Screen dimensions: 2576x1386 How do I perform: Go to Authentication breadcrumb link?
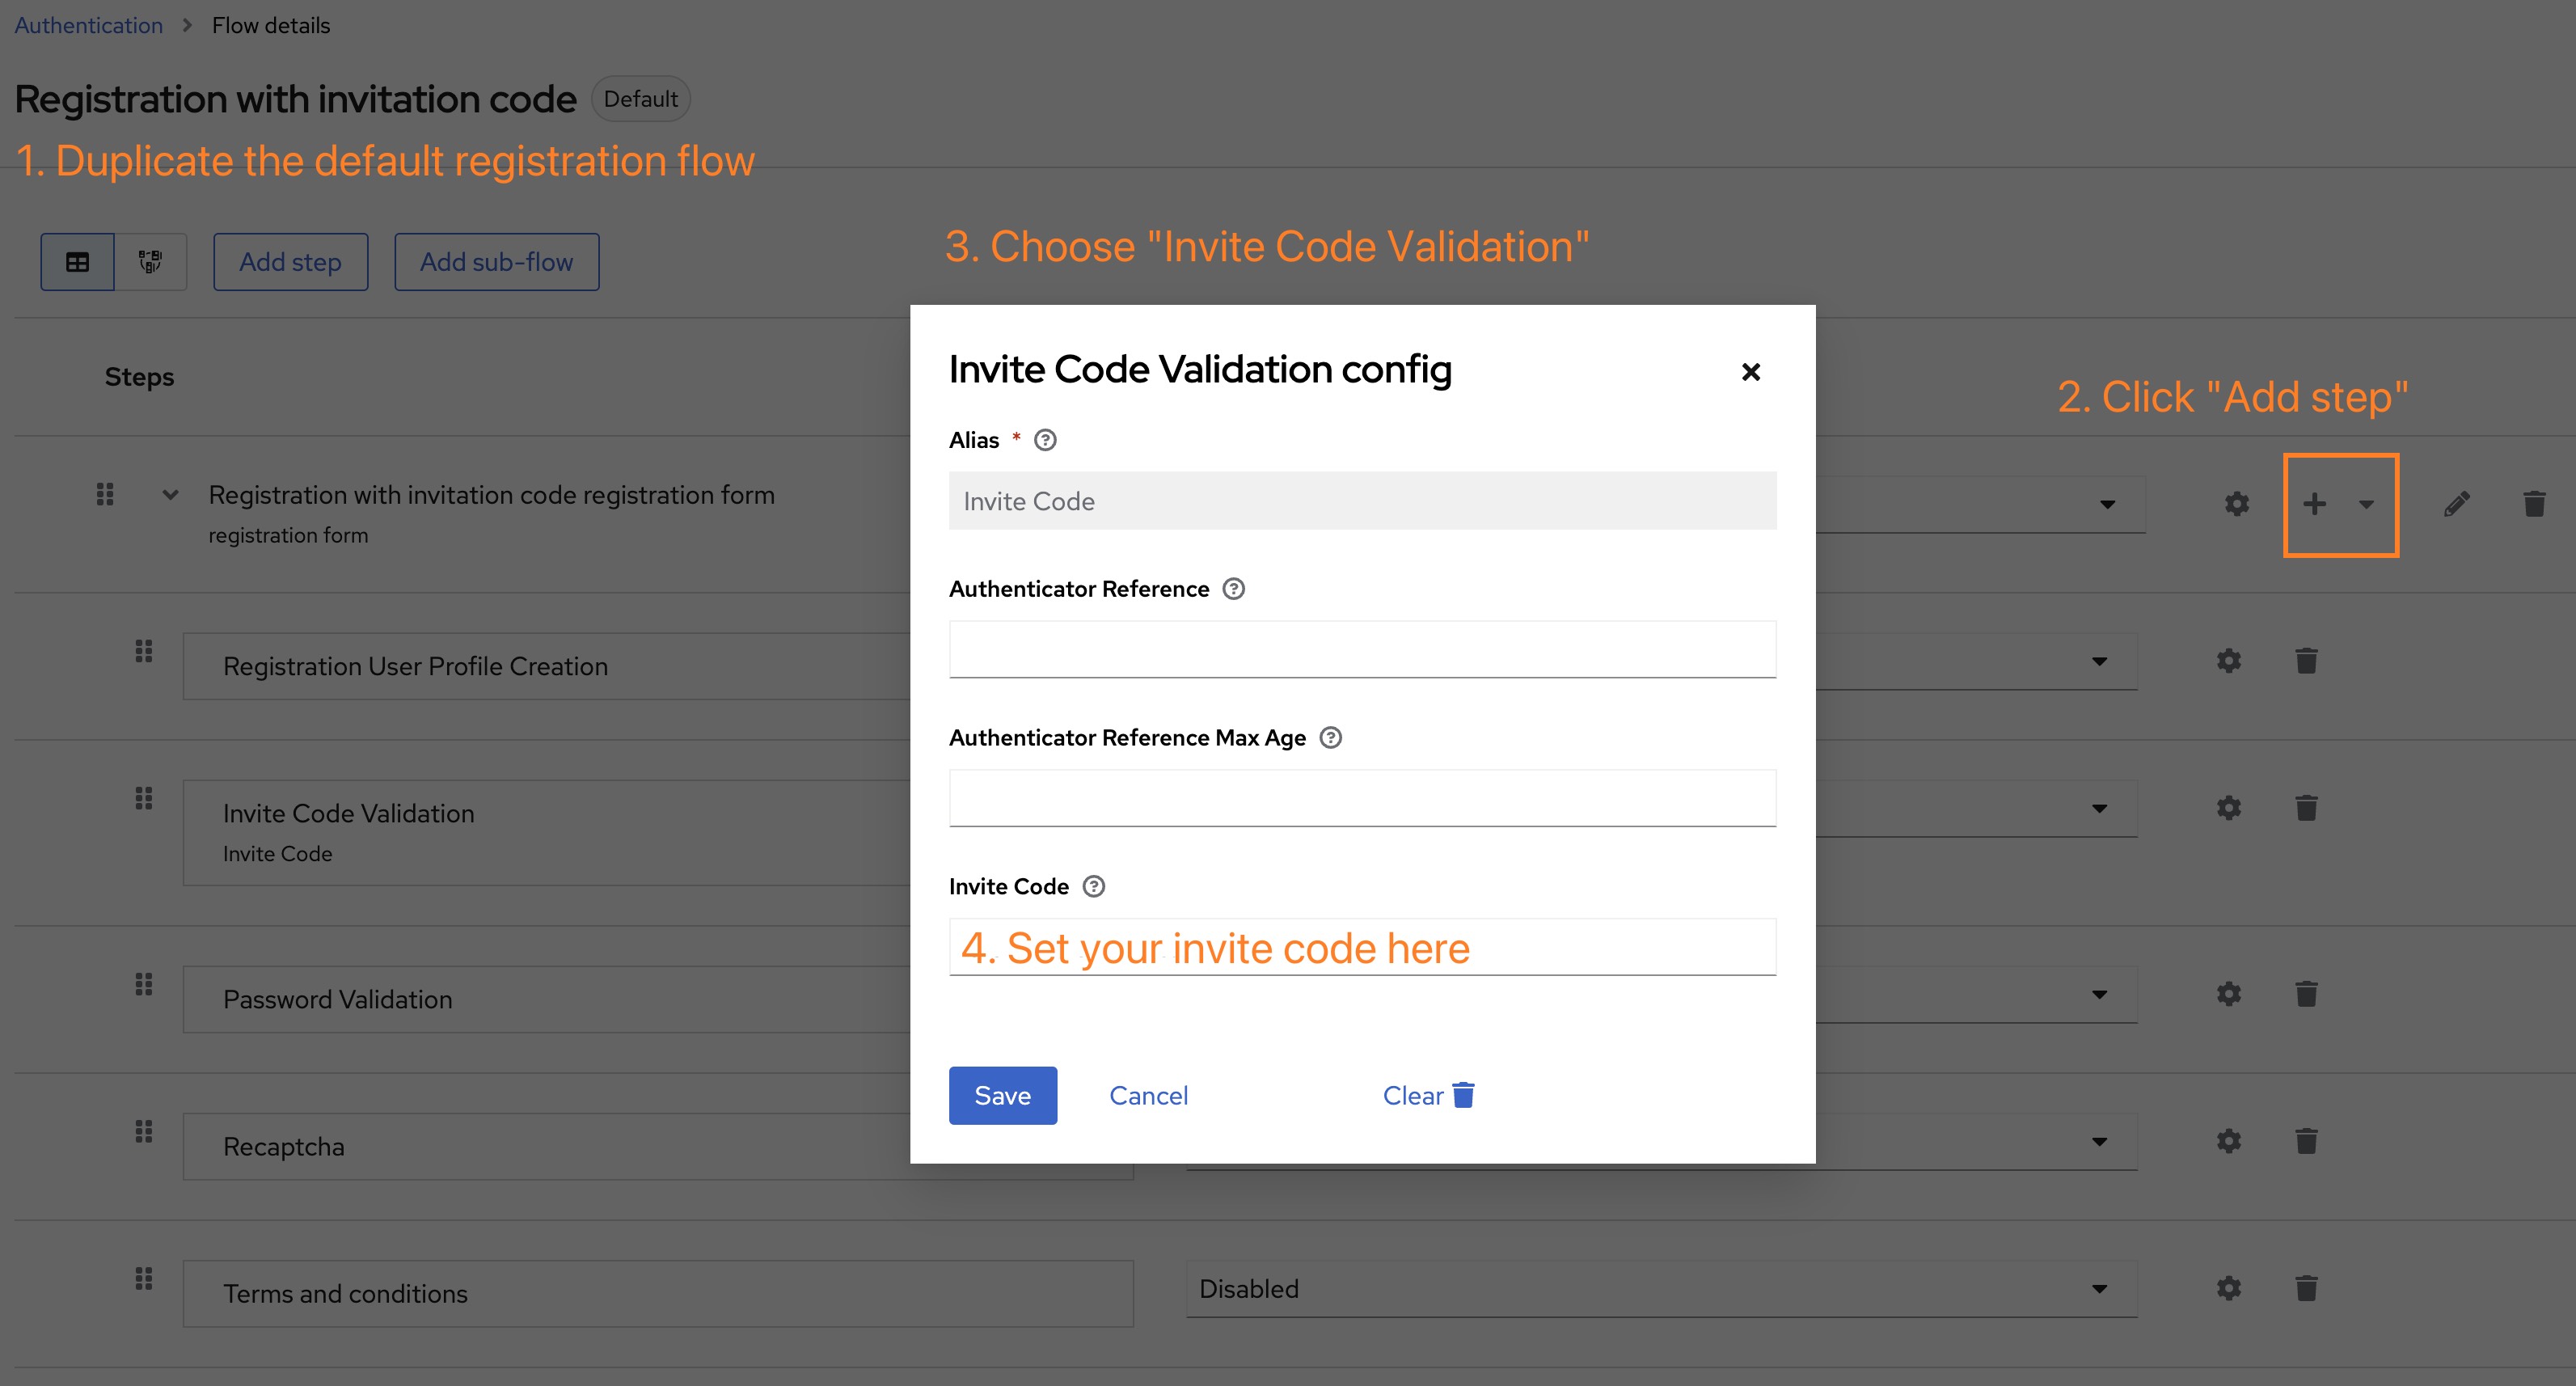(x=88, y=26)
